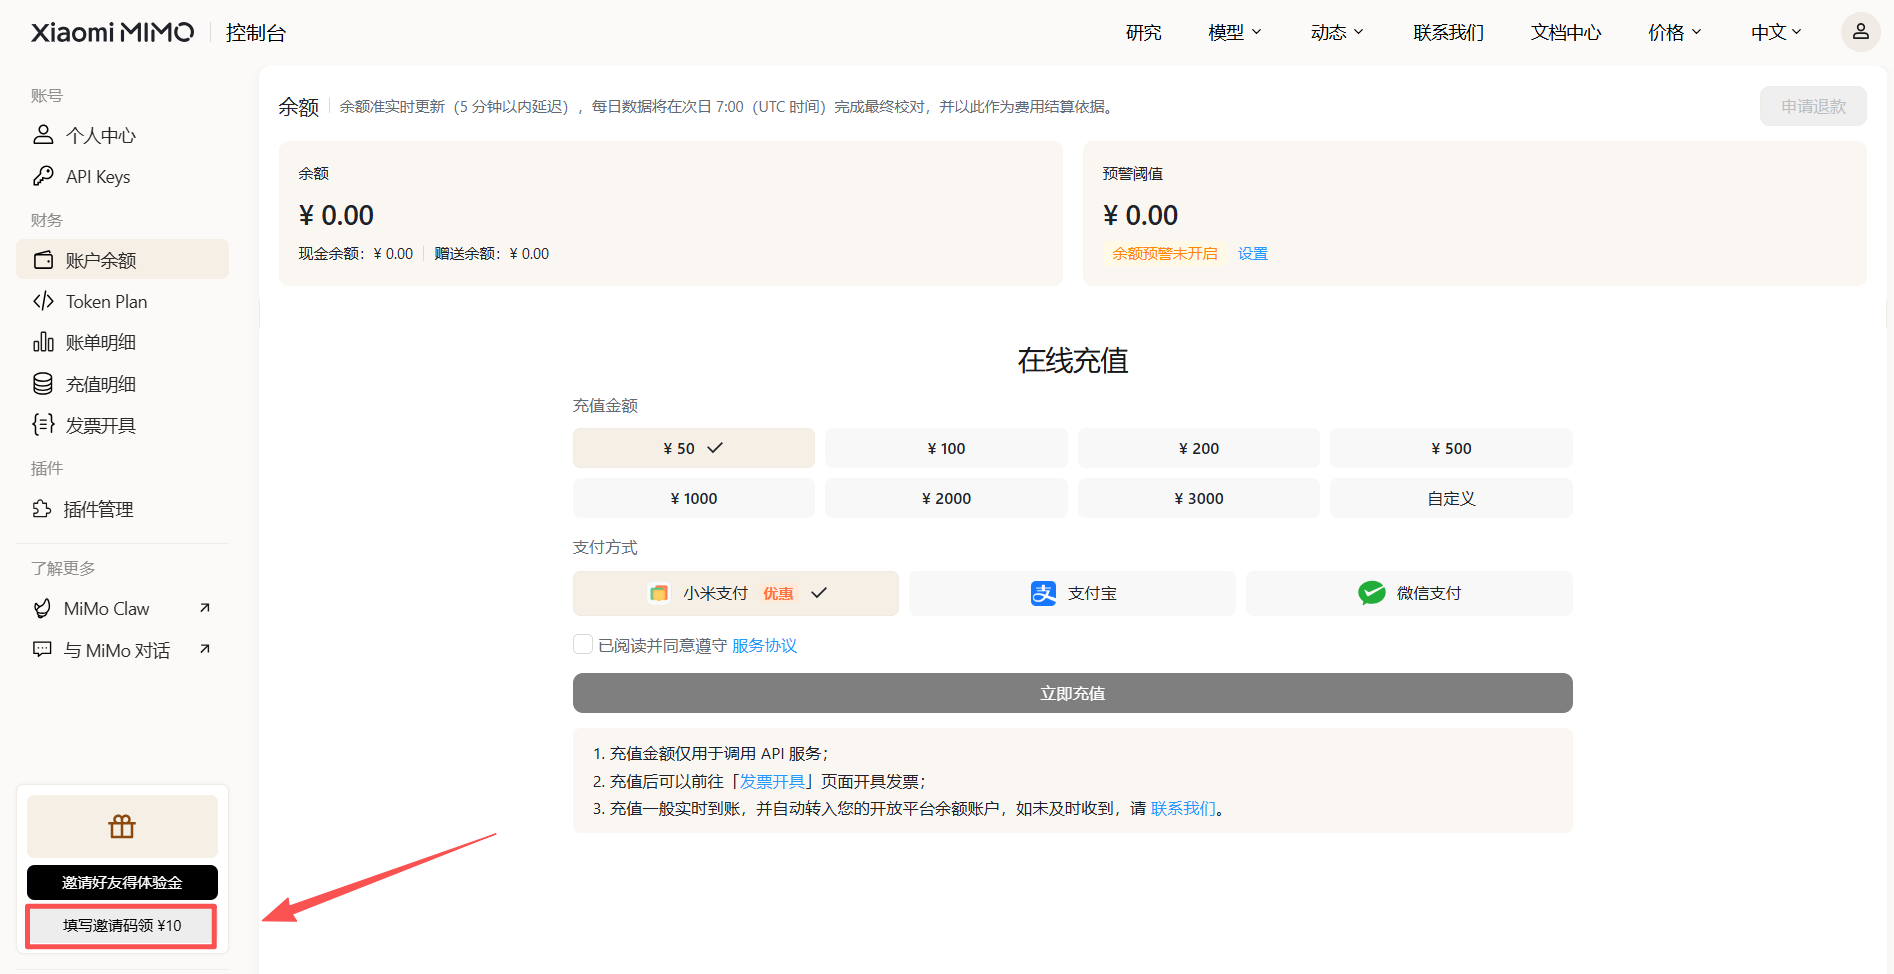Viewport: 1894px width, 974px height.
Task: Click the 邀请好友得体验金 button
Action: click(122, 882)
